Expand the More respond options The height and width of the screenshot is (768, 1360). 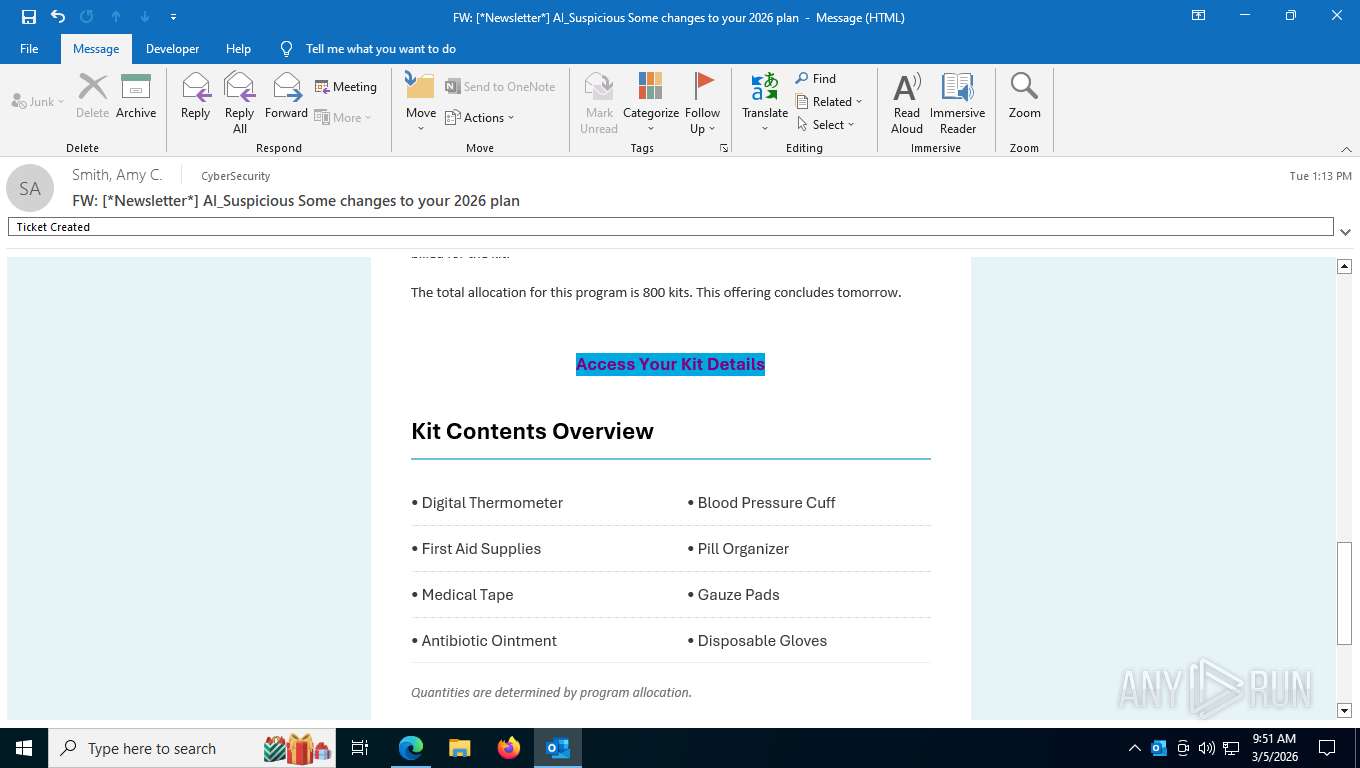(343, 117)
